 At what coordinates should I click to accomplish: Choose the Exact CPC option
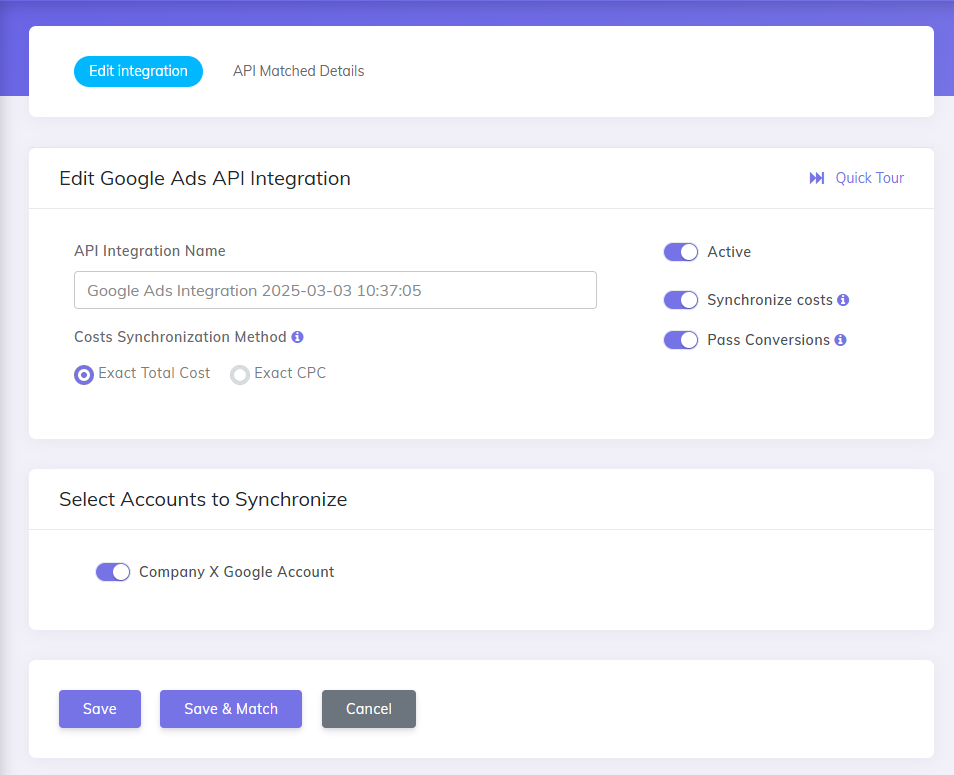(240, 374)
